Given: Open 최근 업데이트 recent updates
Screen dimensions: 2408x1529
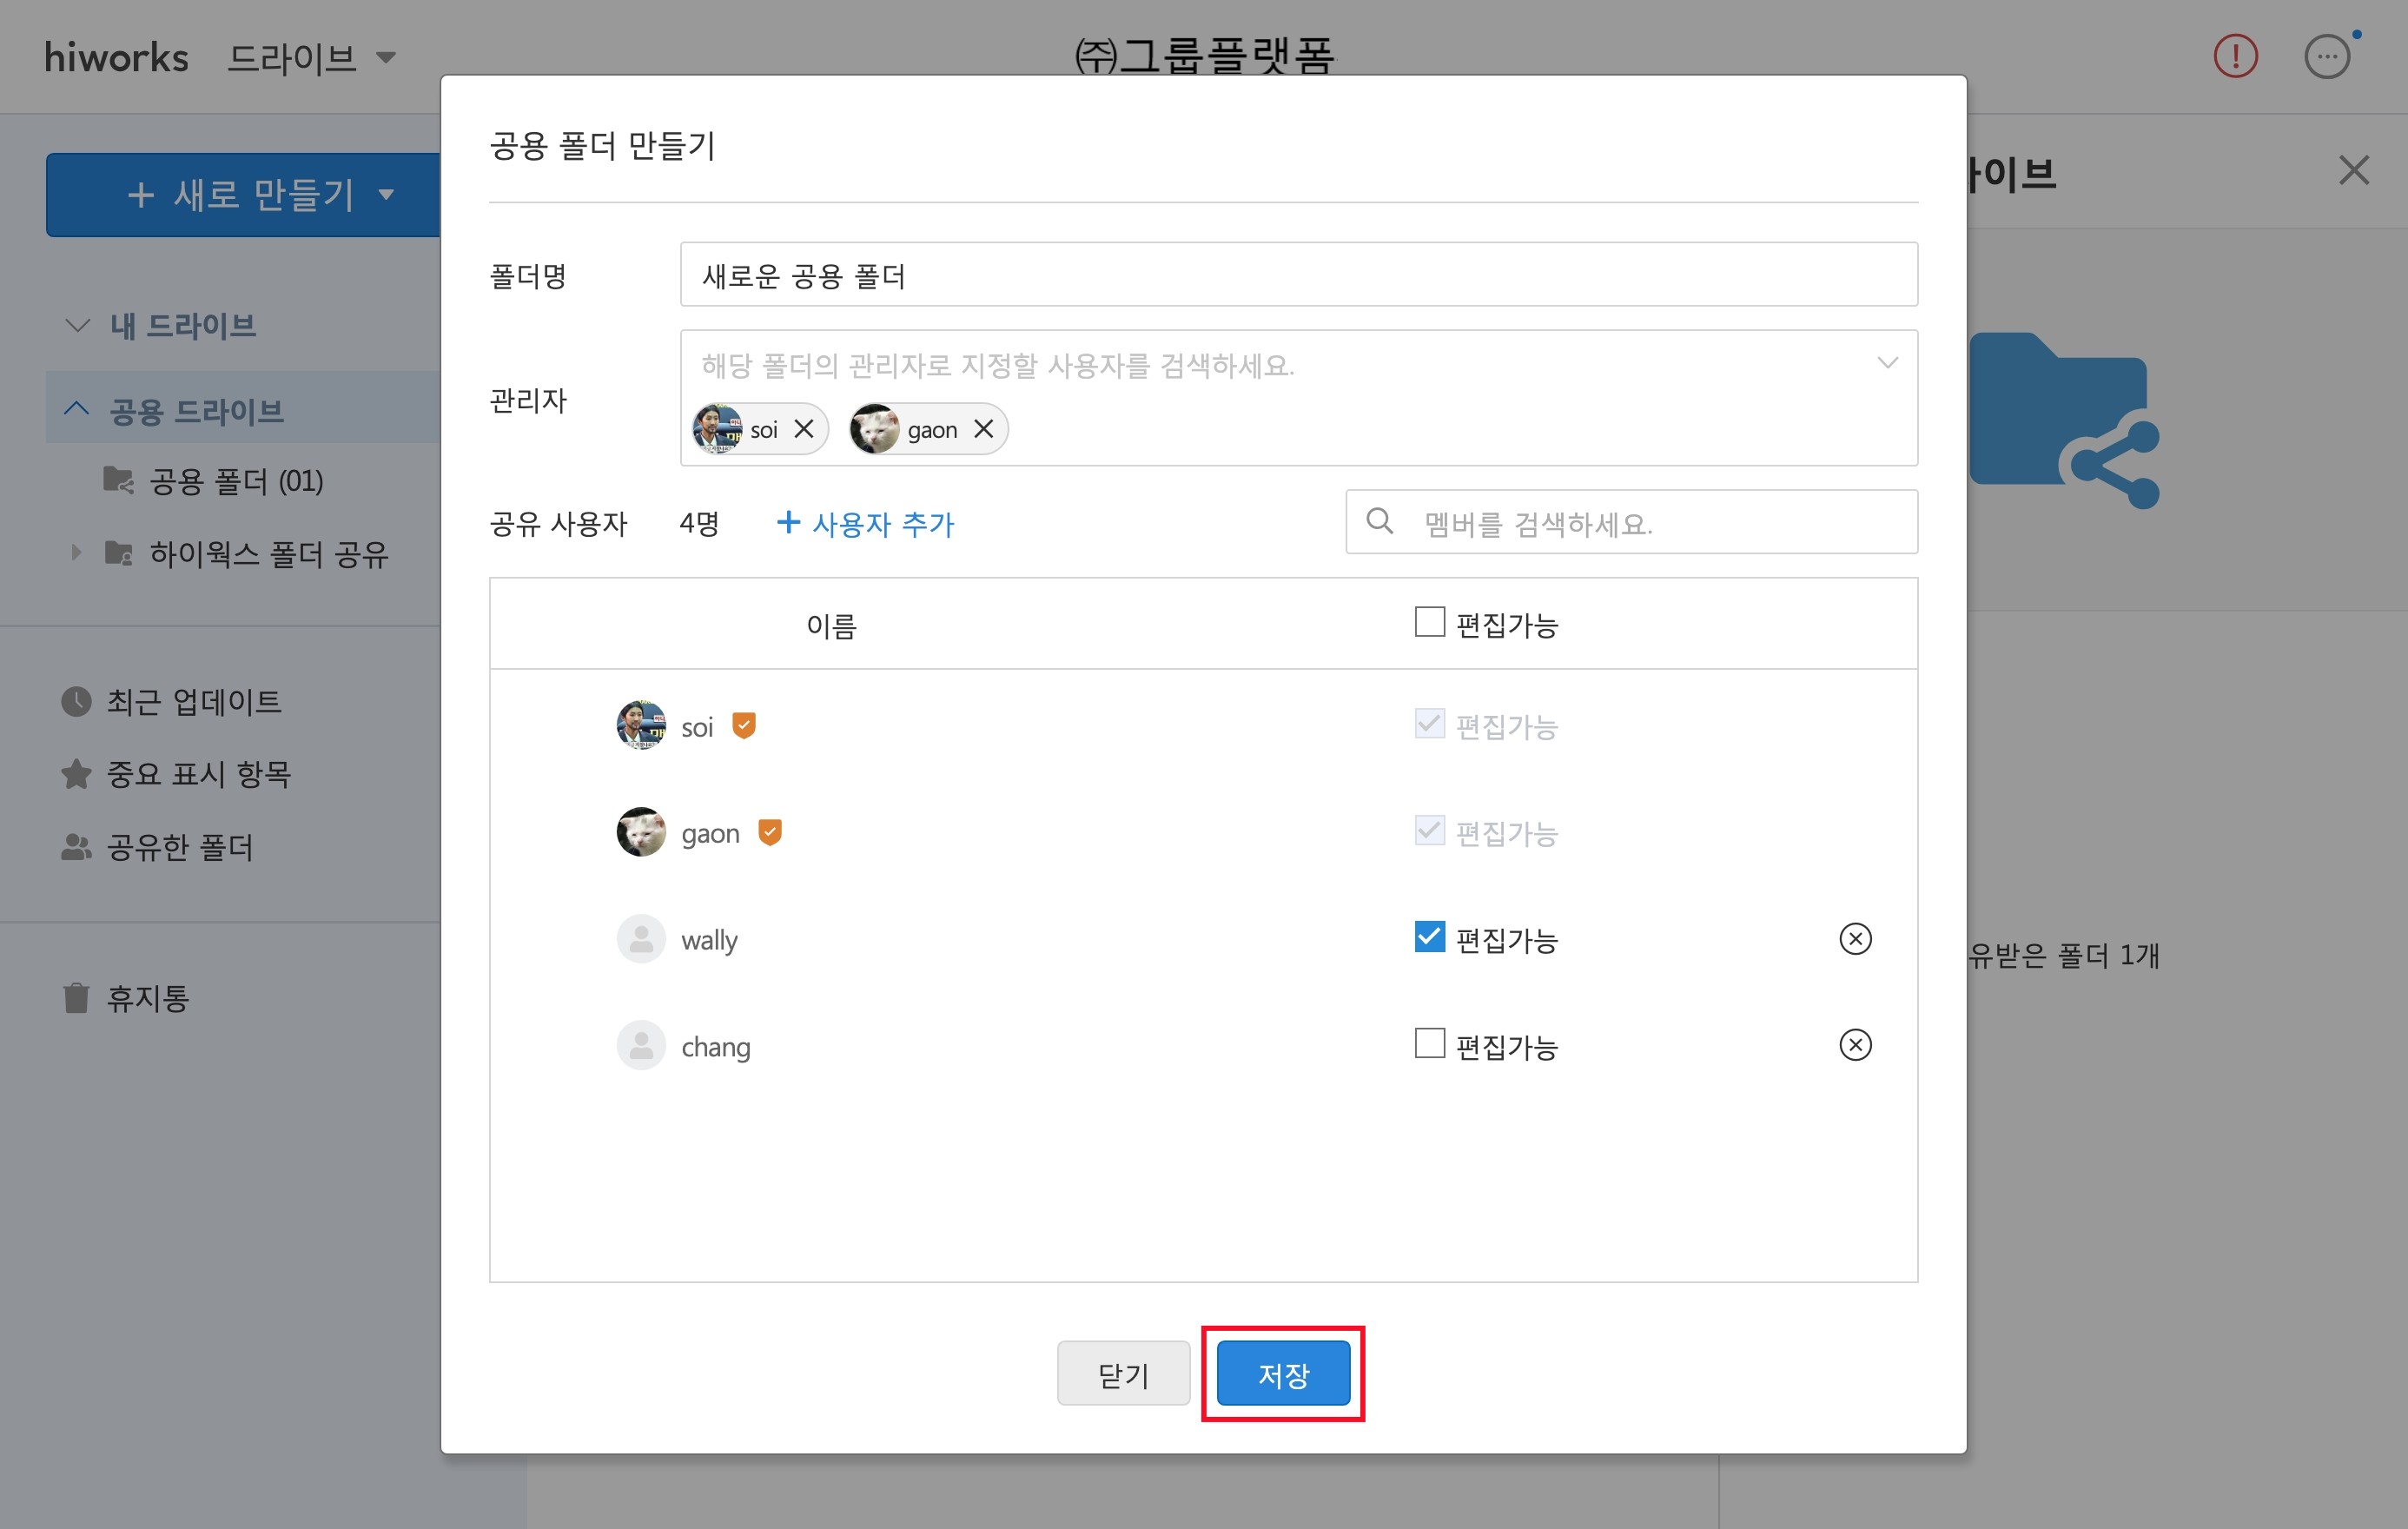Looking at the screenshot, I should [x=195, y=701].
